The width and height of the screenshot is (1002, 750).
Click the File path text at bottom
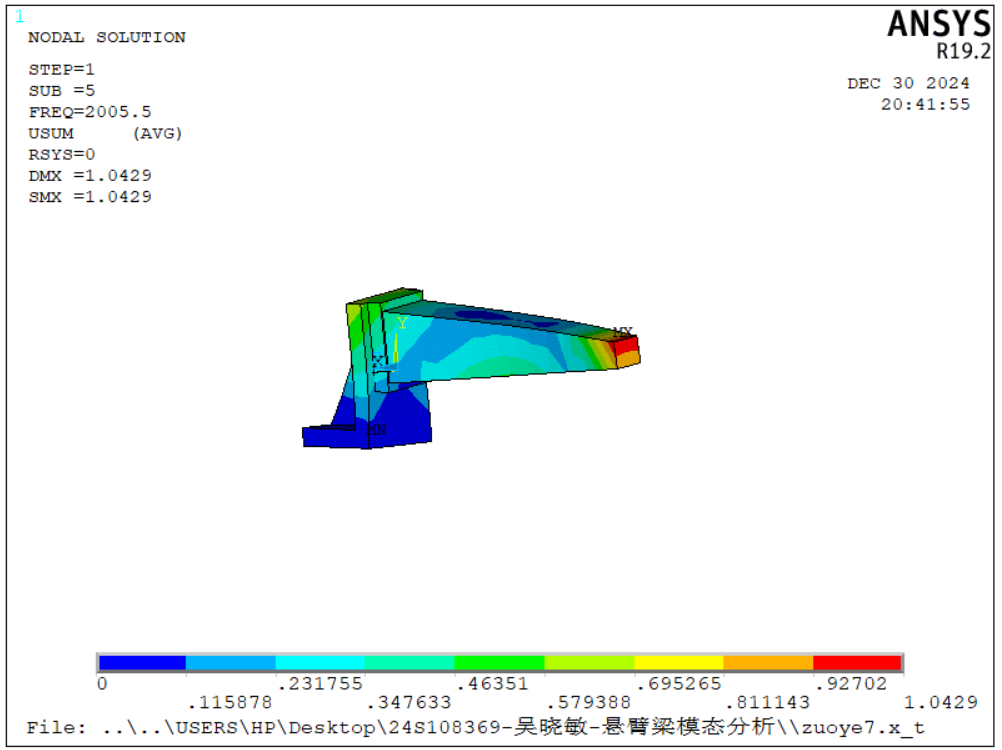[475, 727]
